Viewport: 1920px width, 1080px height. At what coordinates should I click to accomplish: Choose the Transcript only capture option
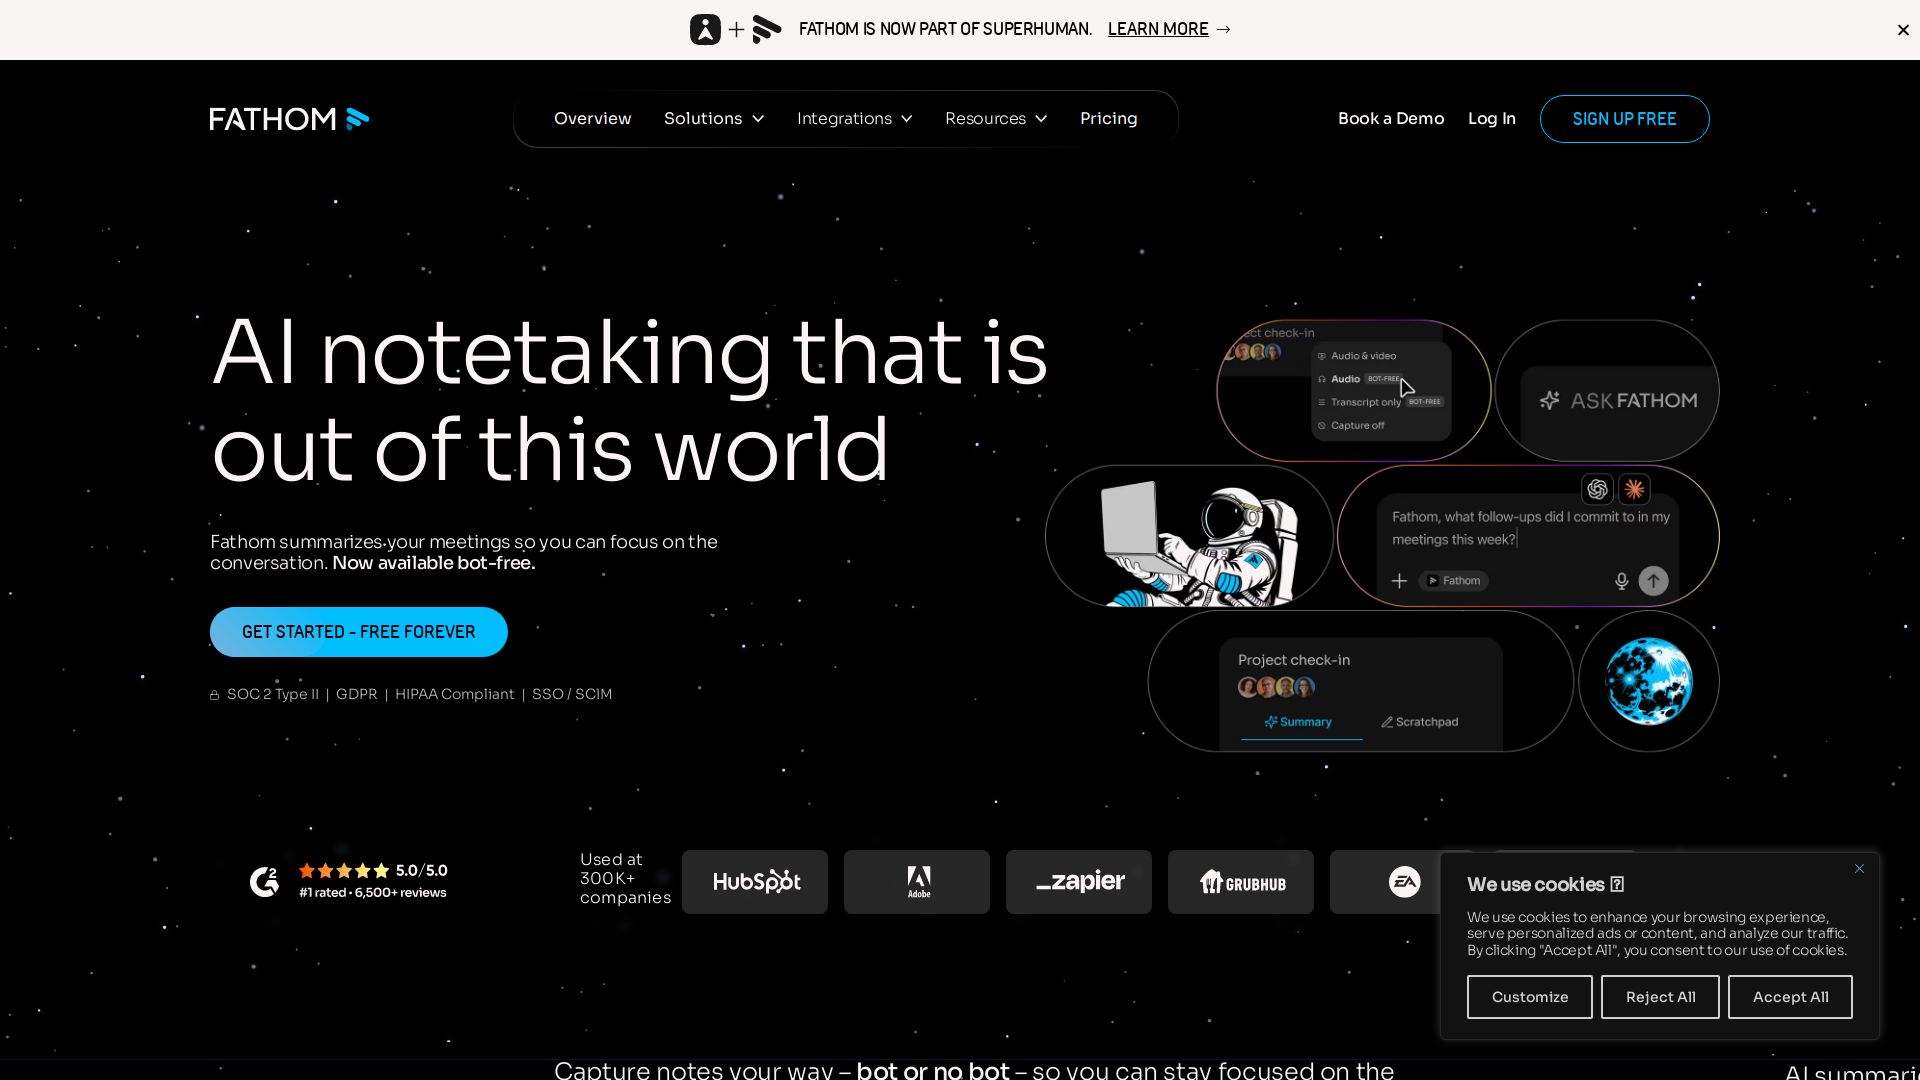click(1379, 402)
